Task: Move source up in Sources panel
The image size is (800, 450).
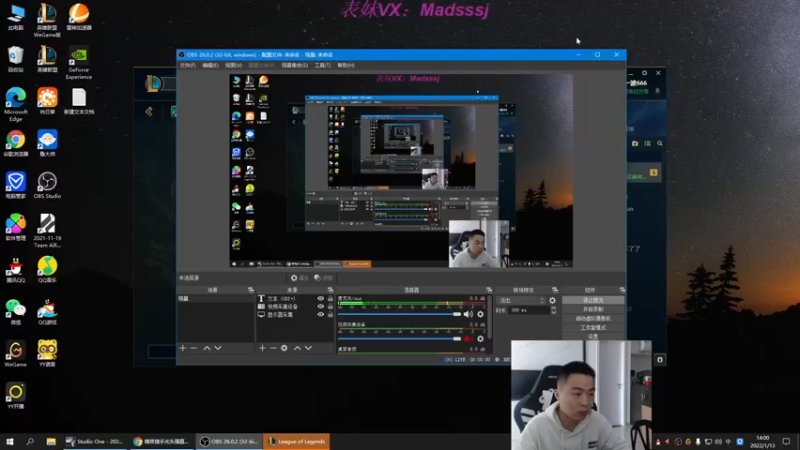Action: click(x=297, y=348)
